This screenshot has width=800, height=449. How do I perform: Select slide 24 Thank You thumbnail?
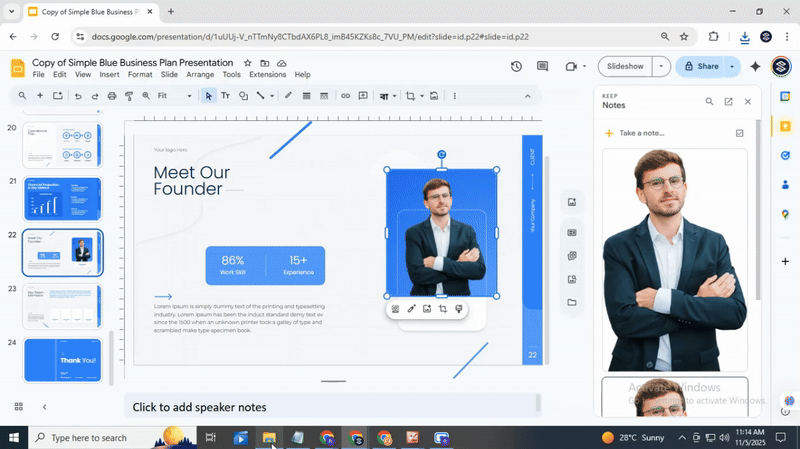click(62, 360)
